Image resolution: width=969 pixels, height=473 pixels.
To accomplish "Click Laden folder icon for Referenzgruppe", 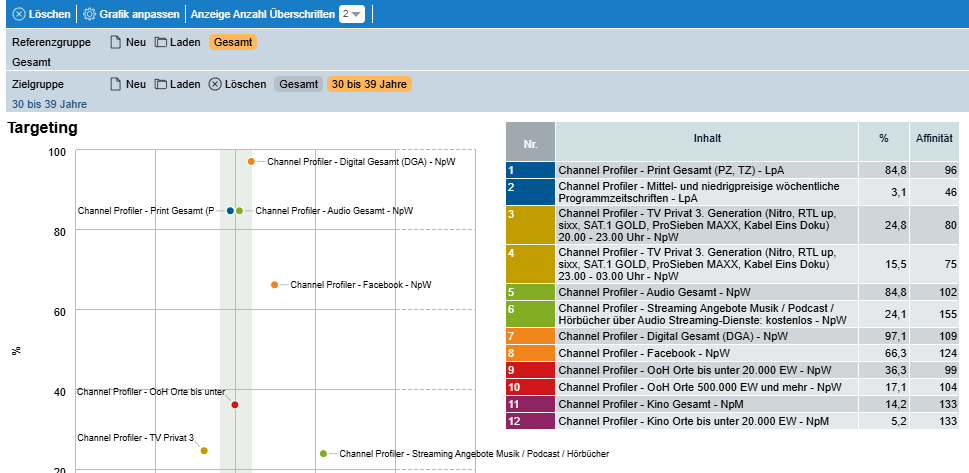I will click(161, 43).
